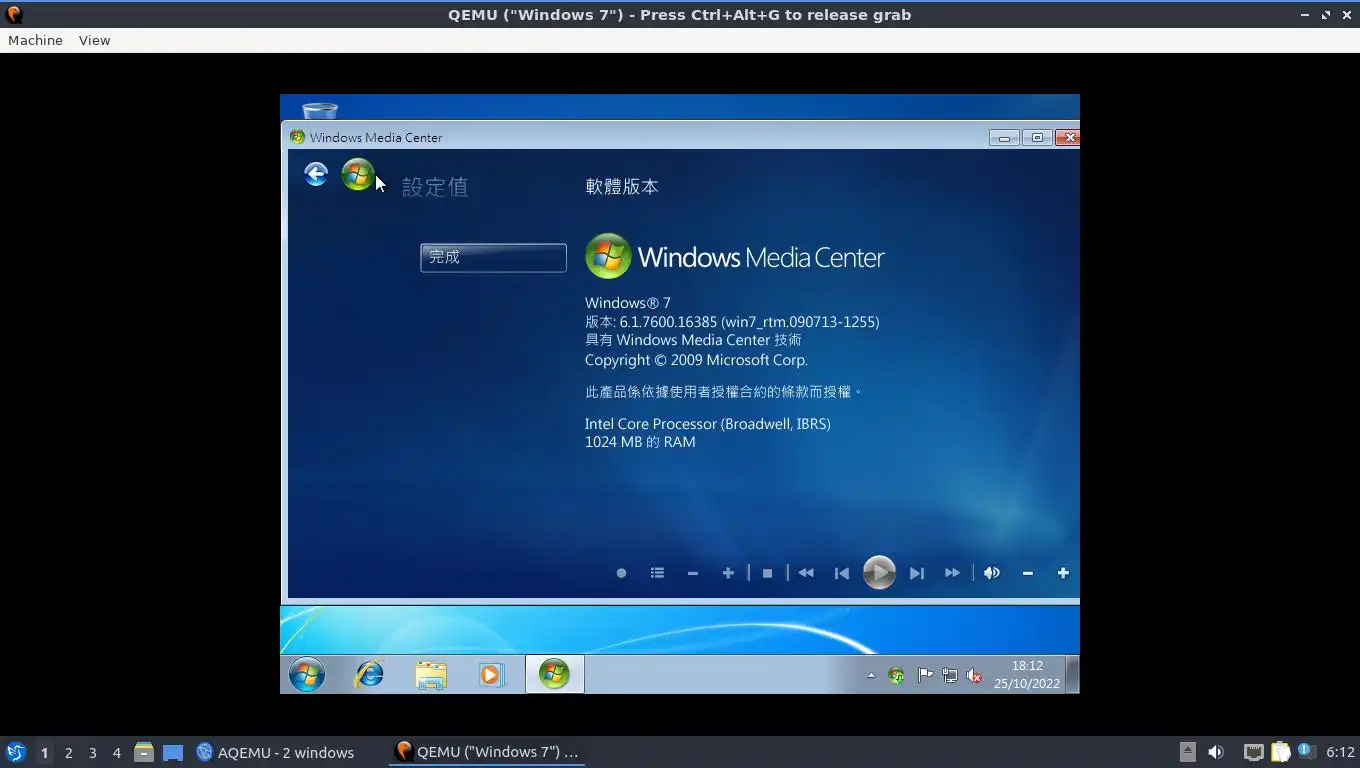Launch Windows Media Player from taskbar
The height and width of the screenshot is (768, 1360).
490,675
